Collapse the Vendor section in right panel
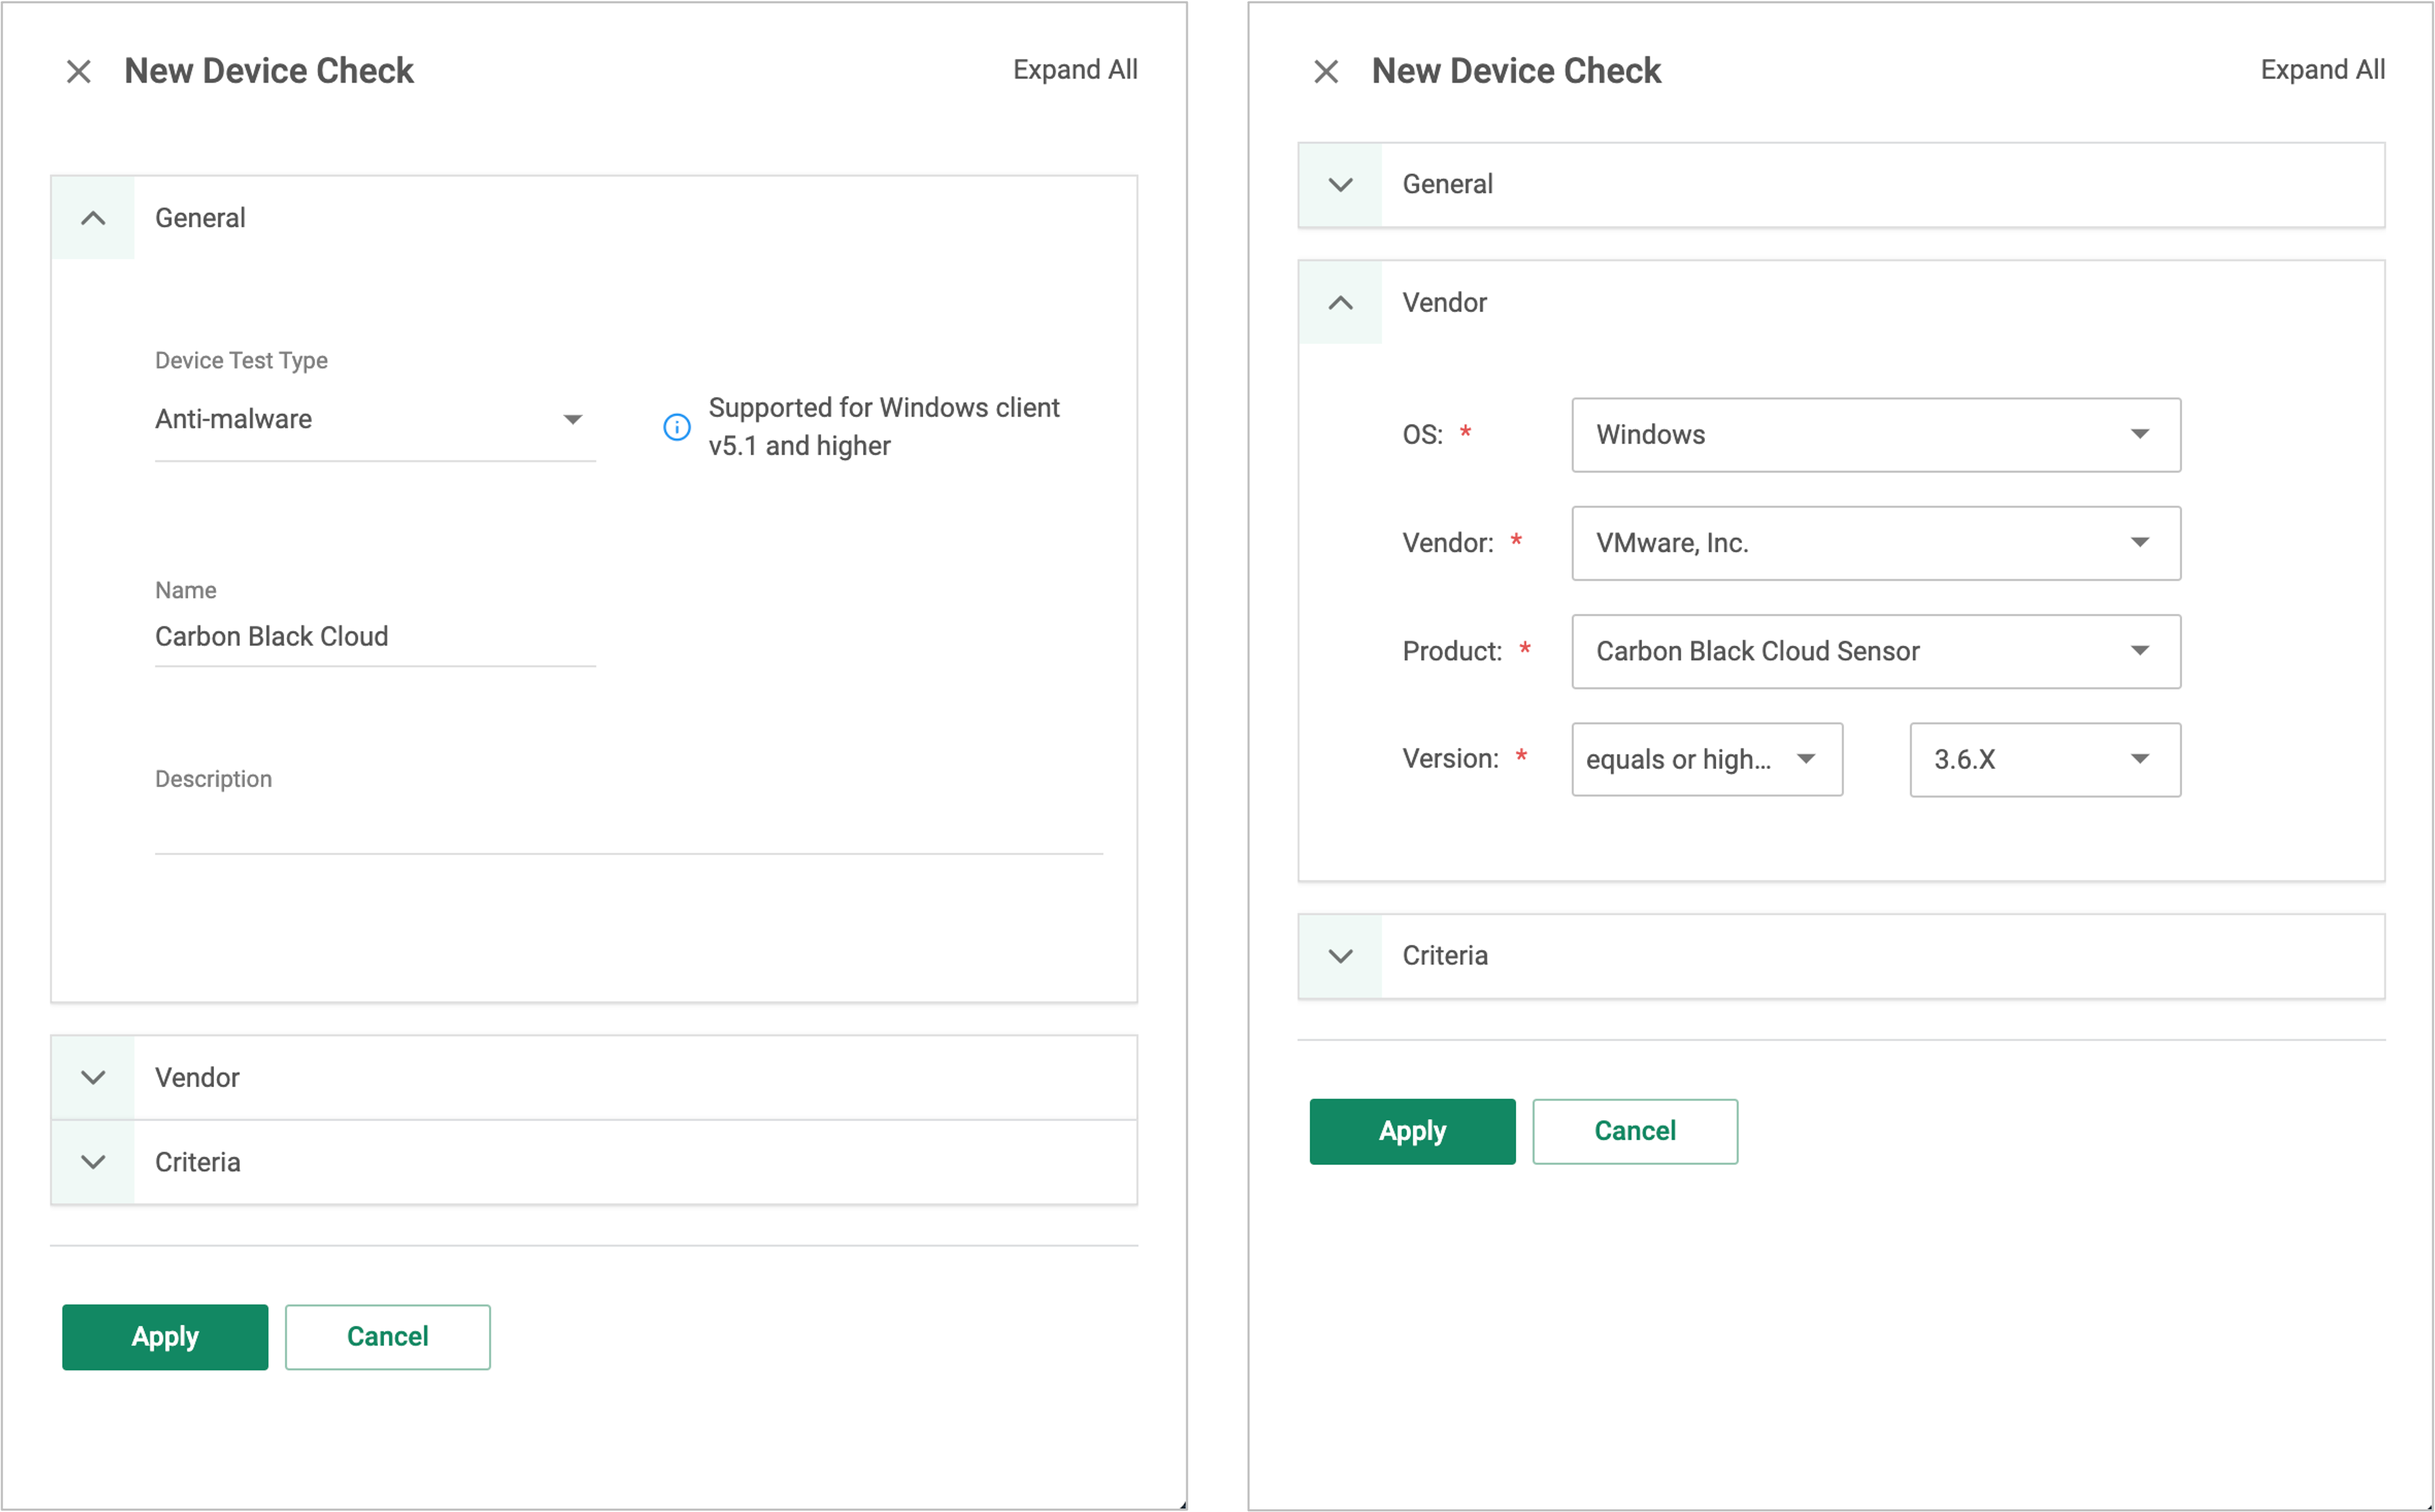 pos(1340,303)
